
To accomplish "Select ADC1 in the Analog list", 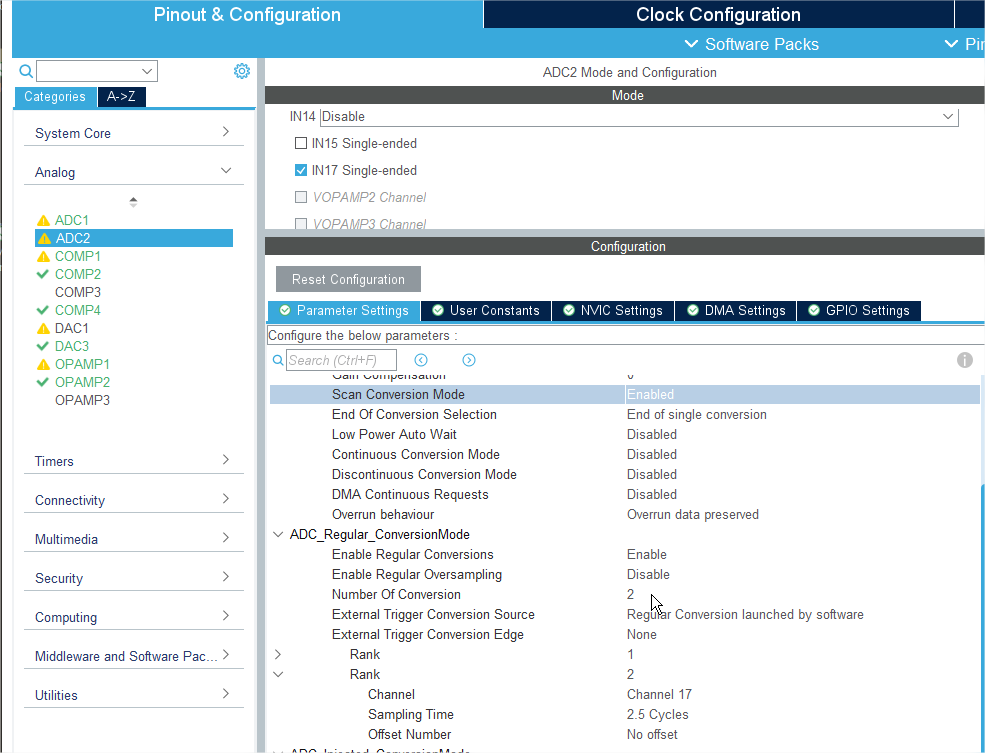I will pyautogui.click(x=72, y=220).
